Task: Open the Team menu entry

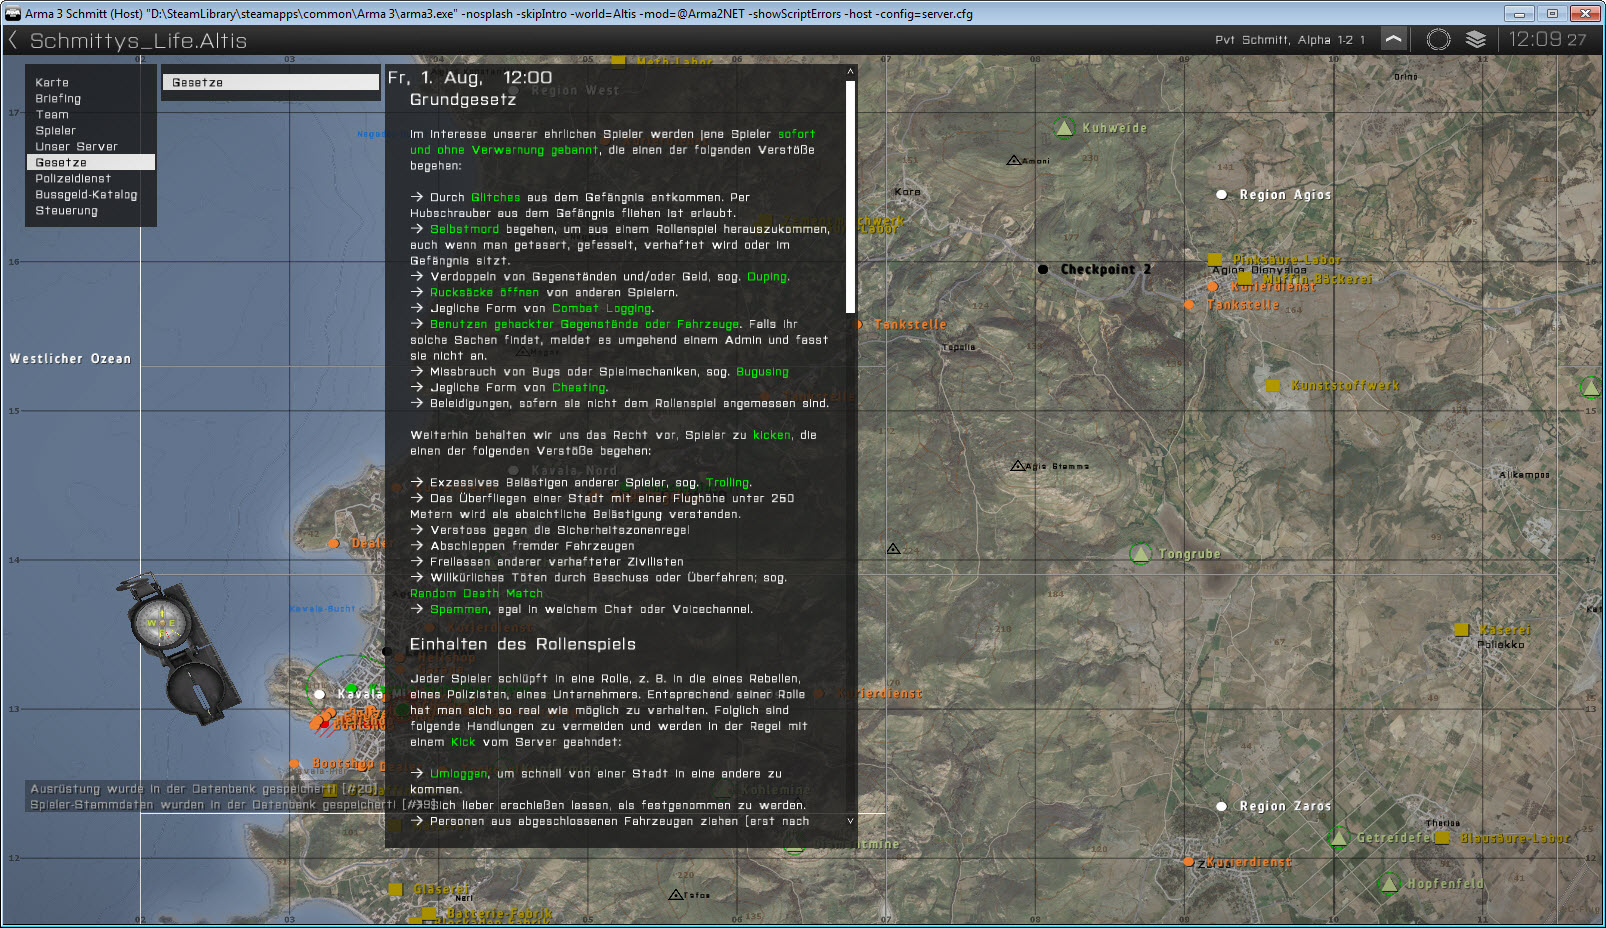Action: (x=52, y=115)
